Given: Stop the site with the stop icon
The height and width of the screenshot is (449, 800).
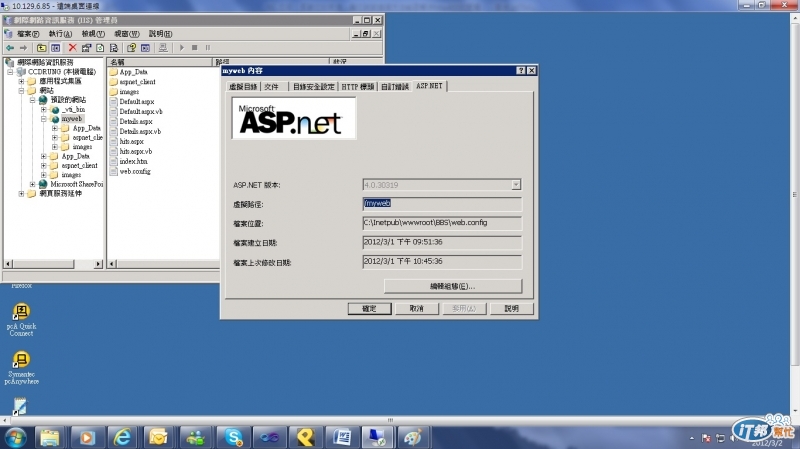Looking at the screenshot, I should pos(194,48).
